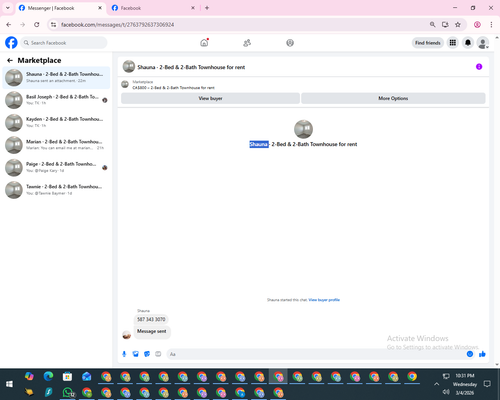Open the Marian conversation
Image resolution: width=500 pixels, height=400 pixels.
pos(56,145)
